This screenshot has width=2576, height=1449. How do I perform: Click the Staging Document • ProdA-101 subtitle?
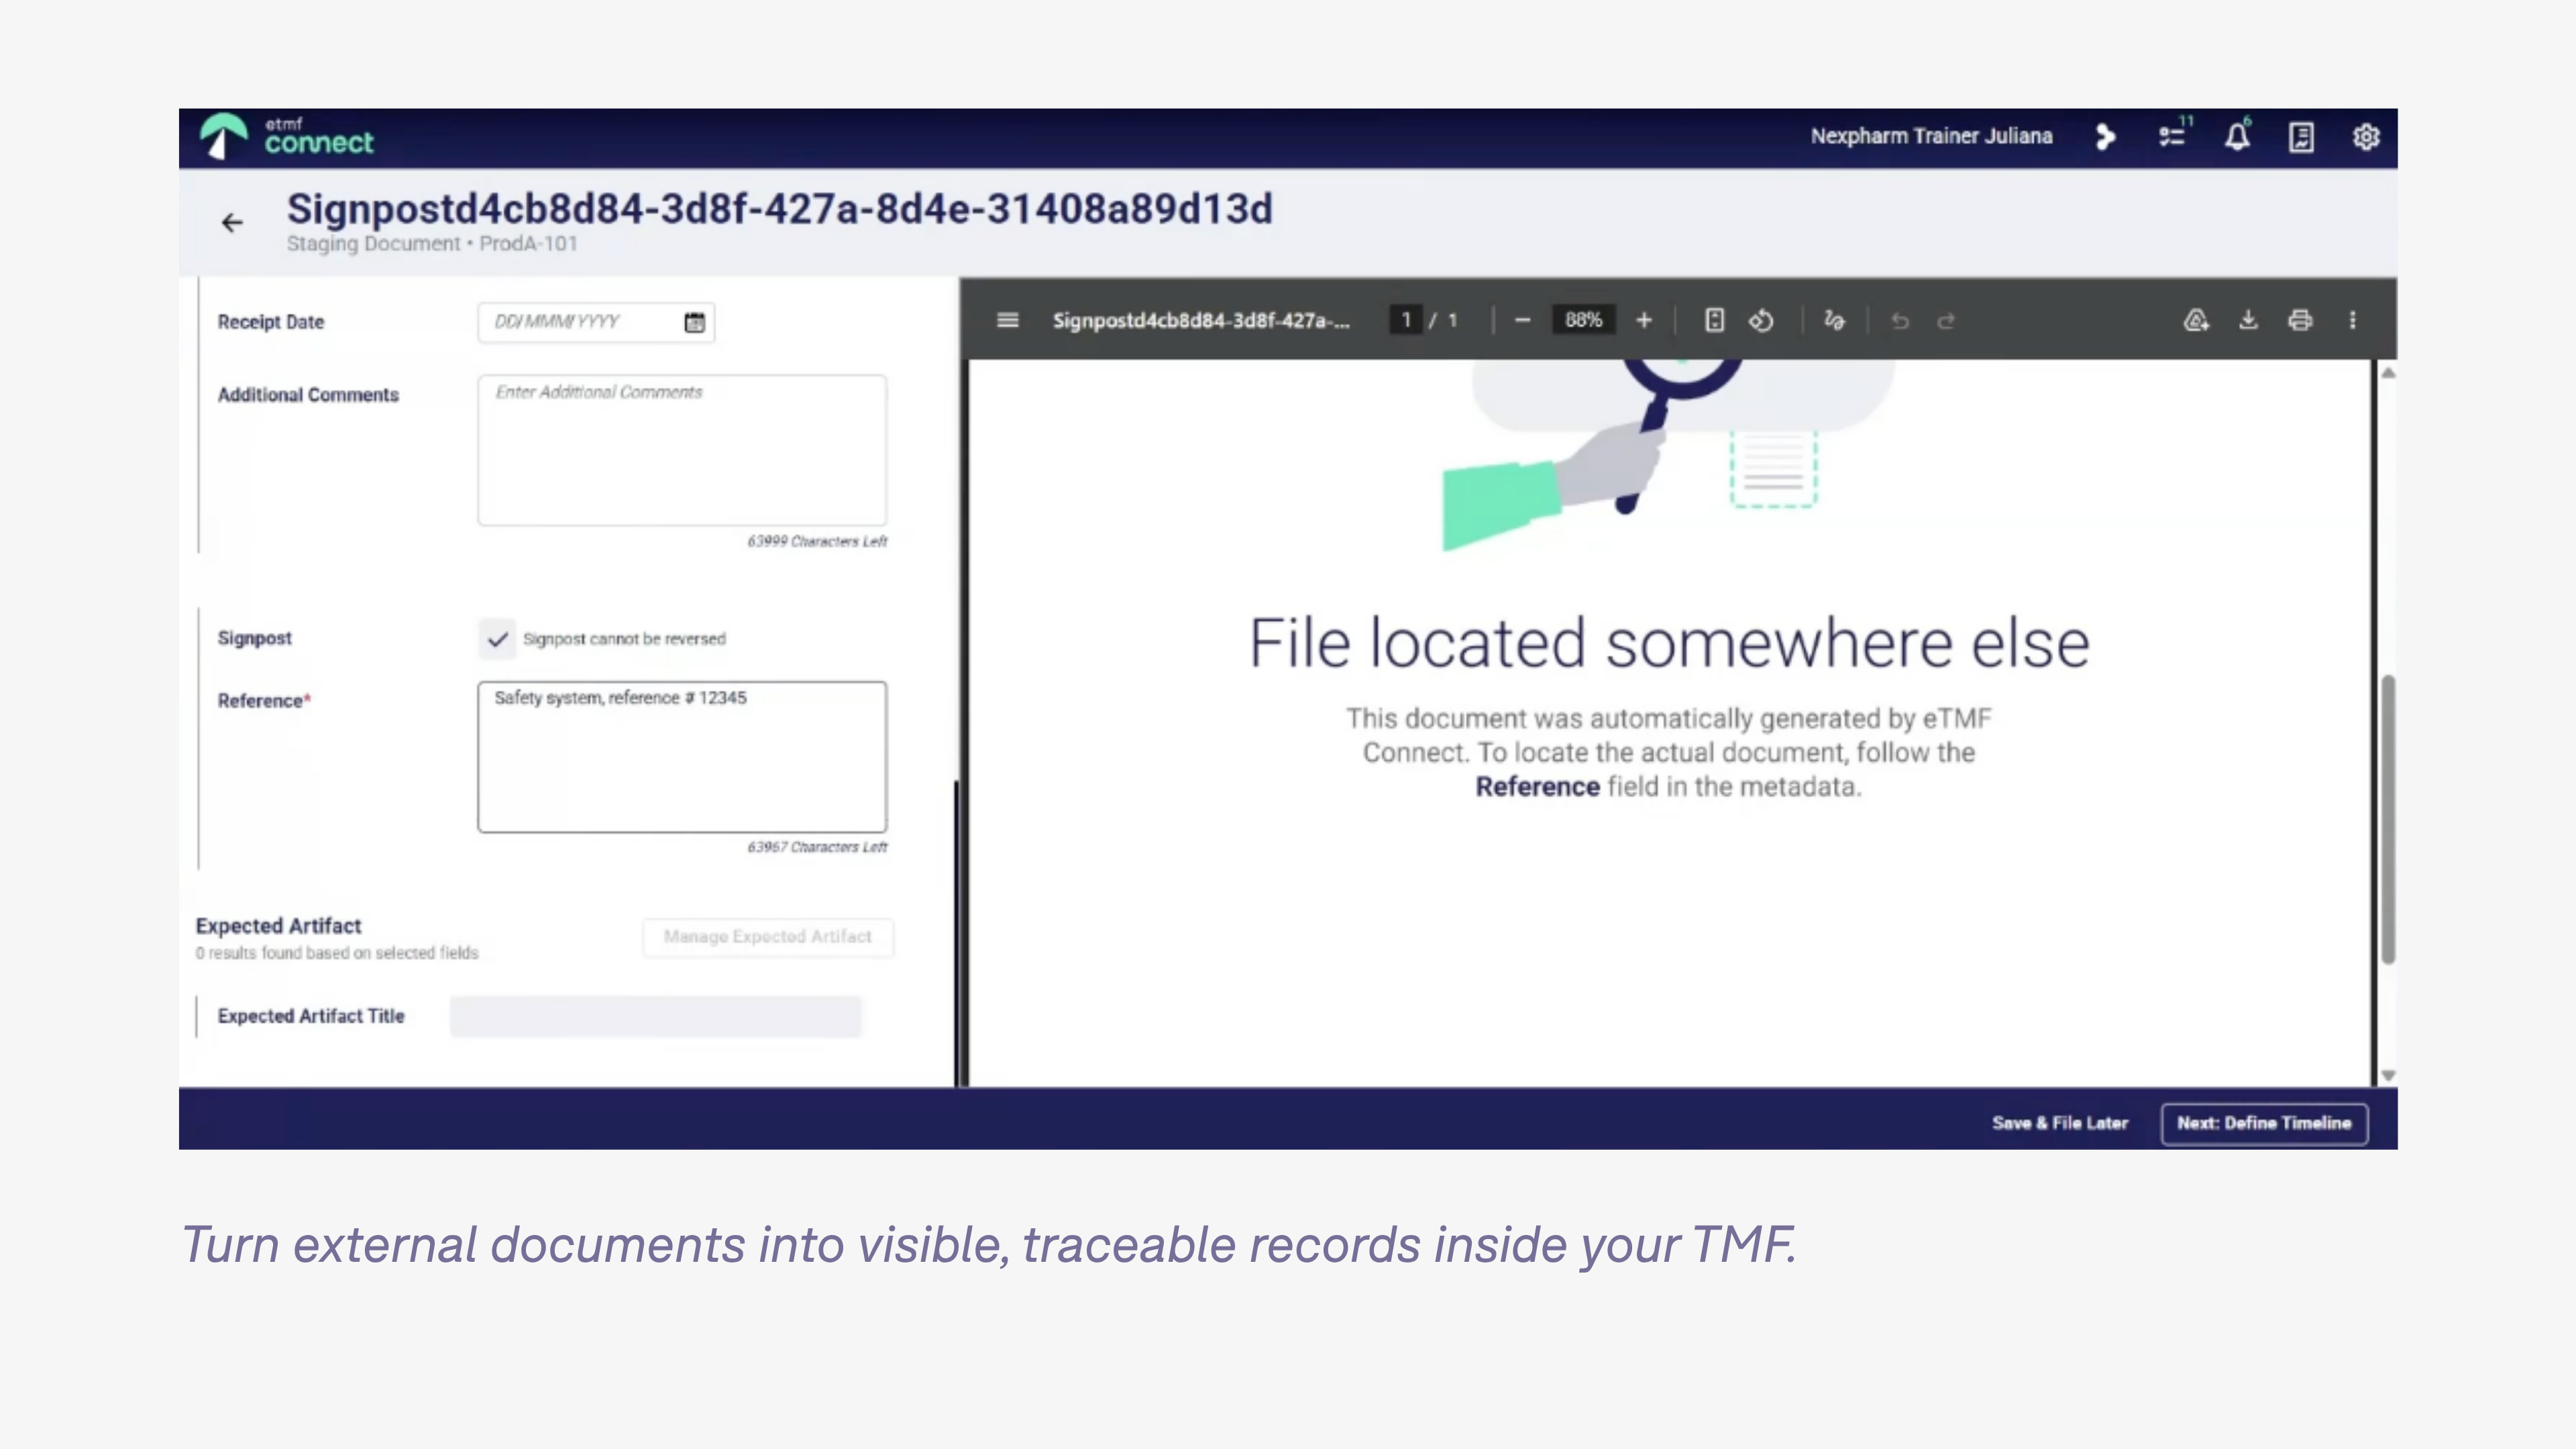tap(432, 244)
